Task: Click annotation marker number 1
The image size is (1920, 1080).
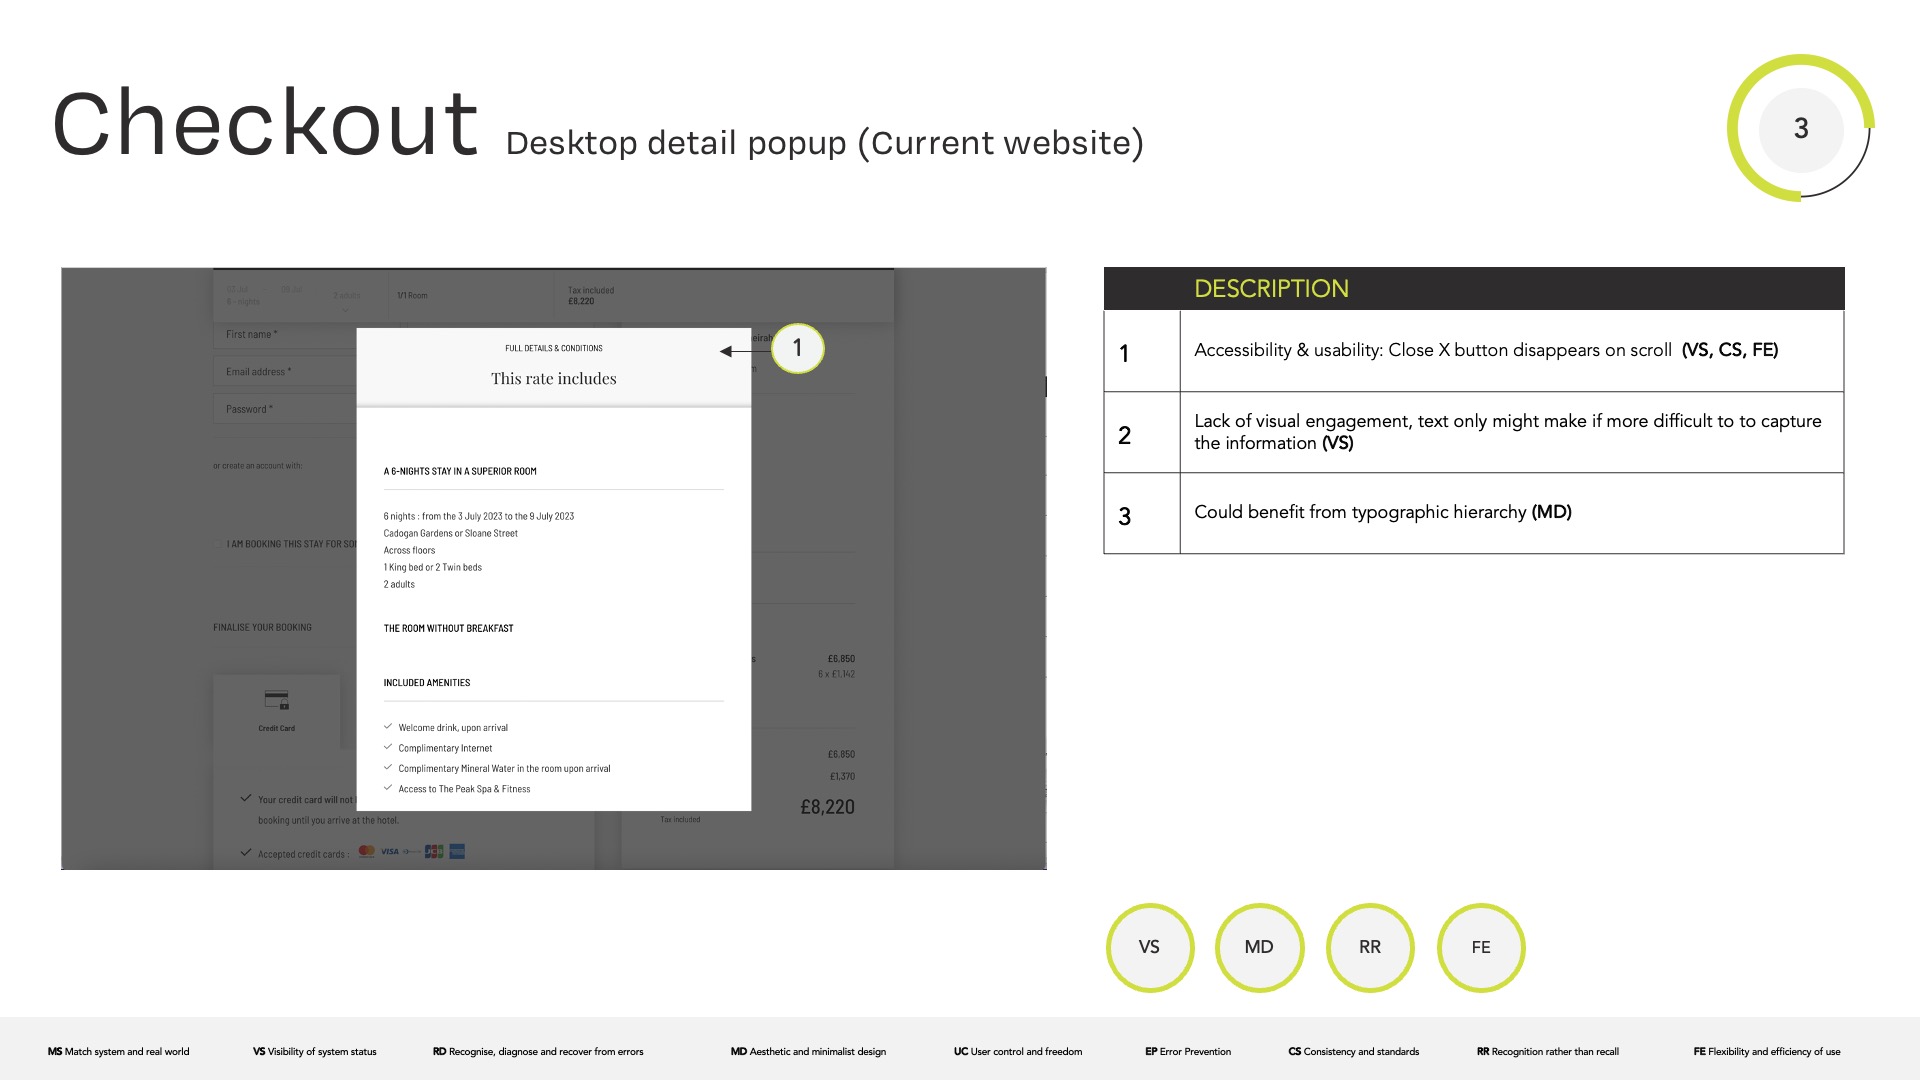Action: click(x=797, y=348)
